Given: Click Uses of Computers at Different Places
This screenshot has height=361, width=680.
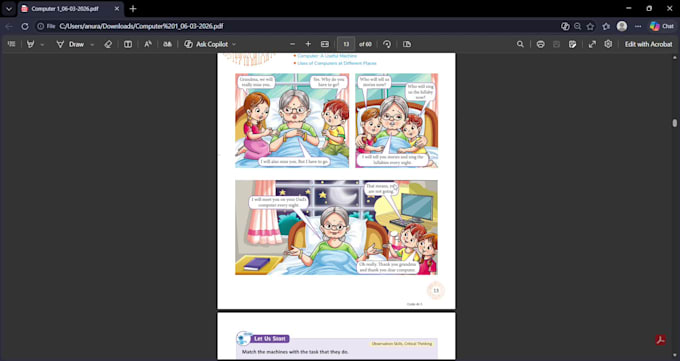Looking at the screenshot, I should click(337, 63).
